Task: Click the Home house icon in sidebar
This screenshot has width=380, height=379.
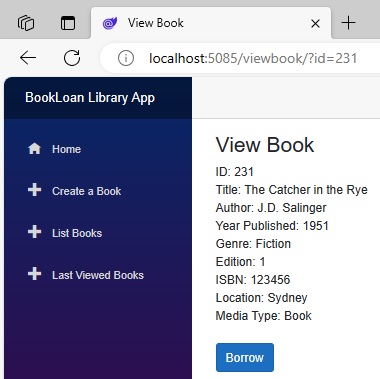Action: [x=34, y=149]
